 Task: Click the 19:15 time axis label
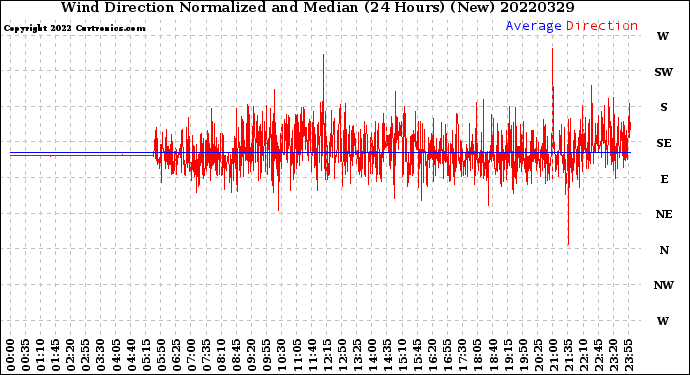(x=508, y=356)
